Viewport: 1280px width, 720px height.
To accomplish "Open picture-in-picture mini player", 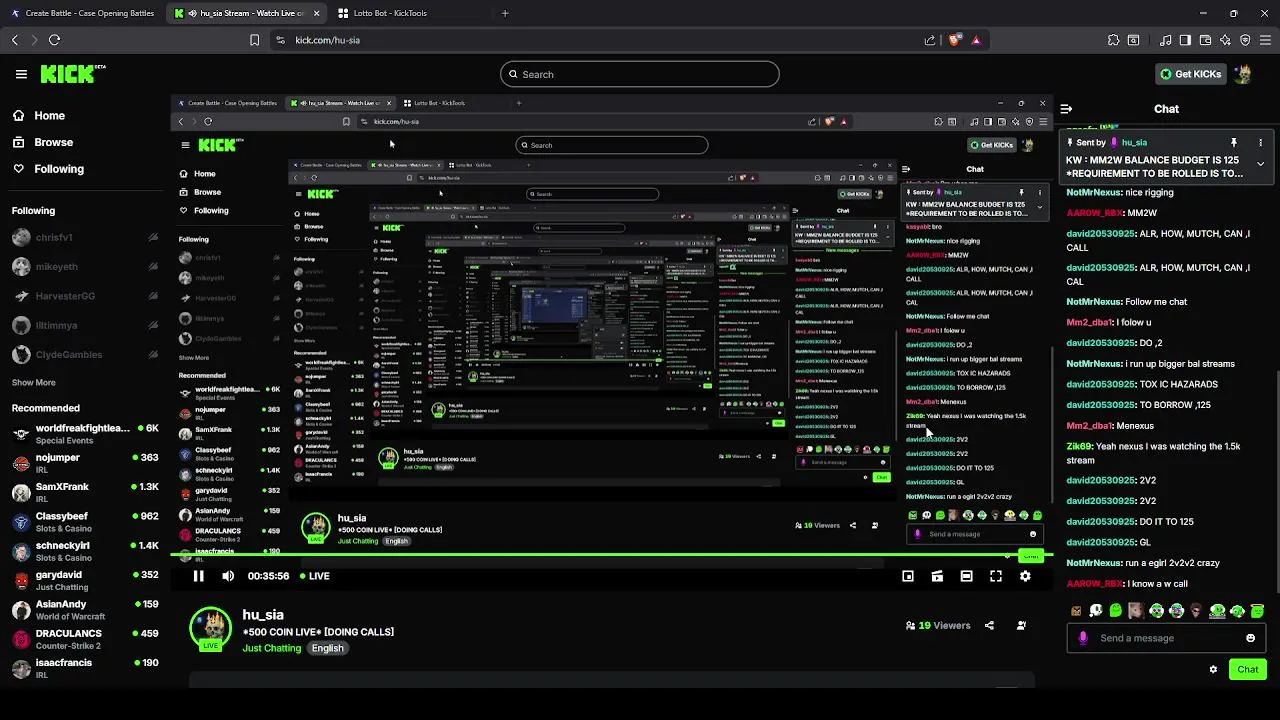I will coord(908,576).
